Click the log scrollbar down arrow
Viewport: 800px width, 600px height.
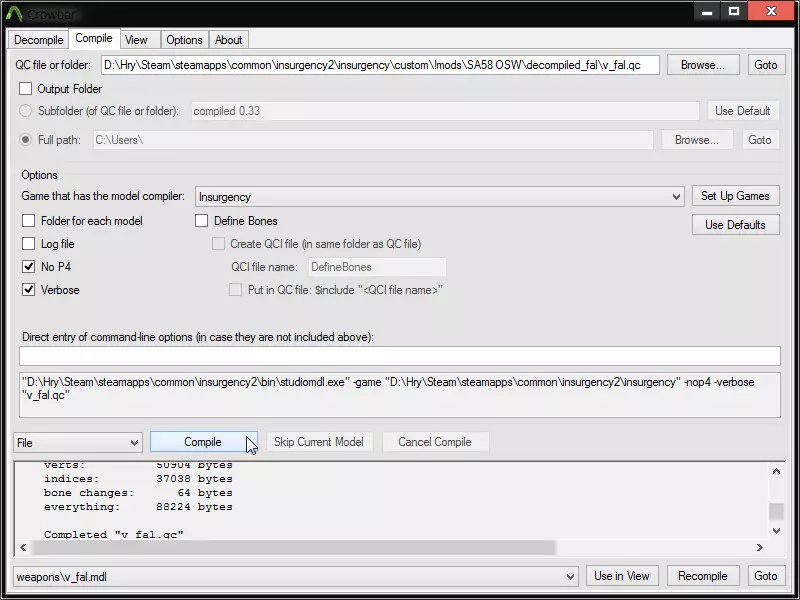[776, 531]
